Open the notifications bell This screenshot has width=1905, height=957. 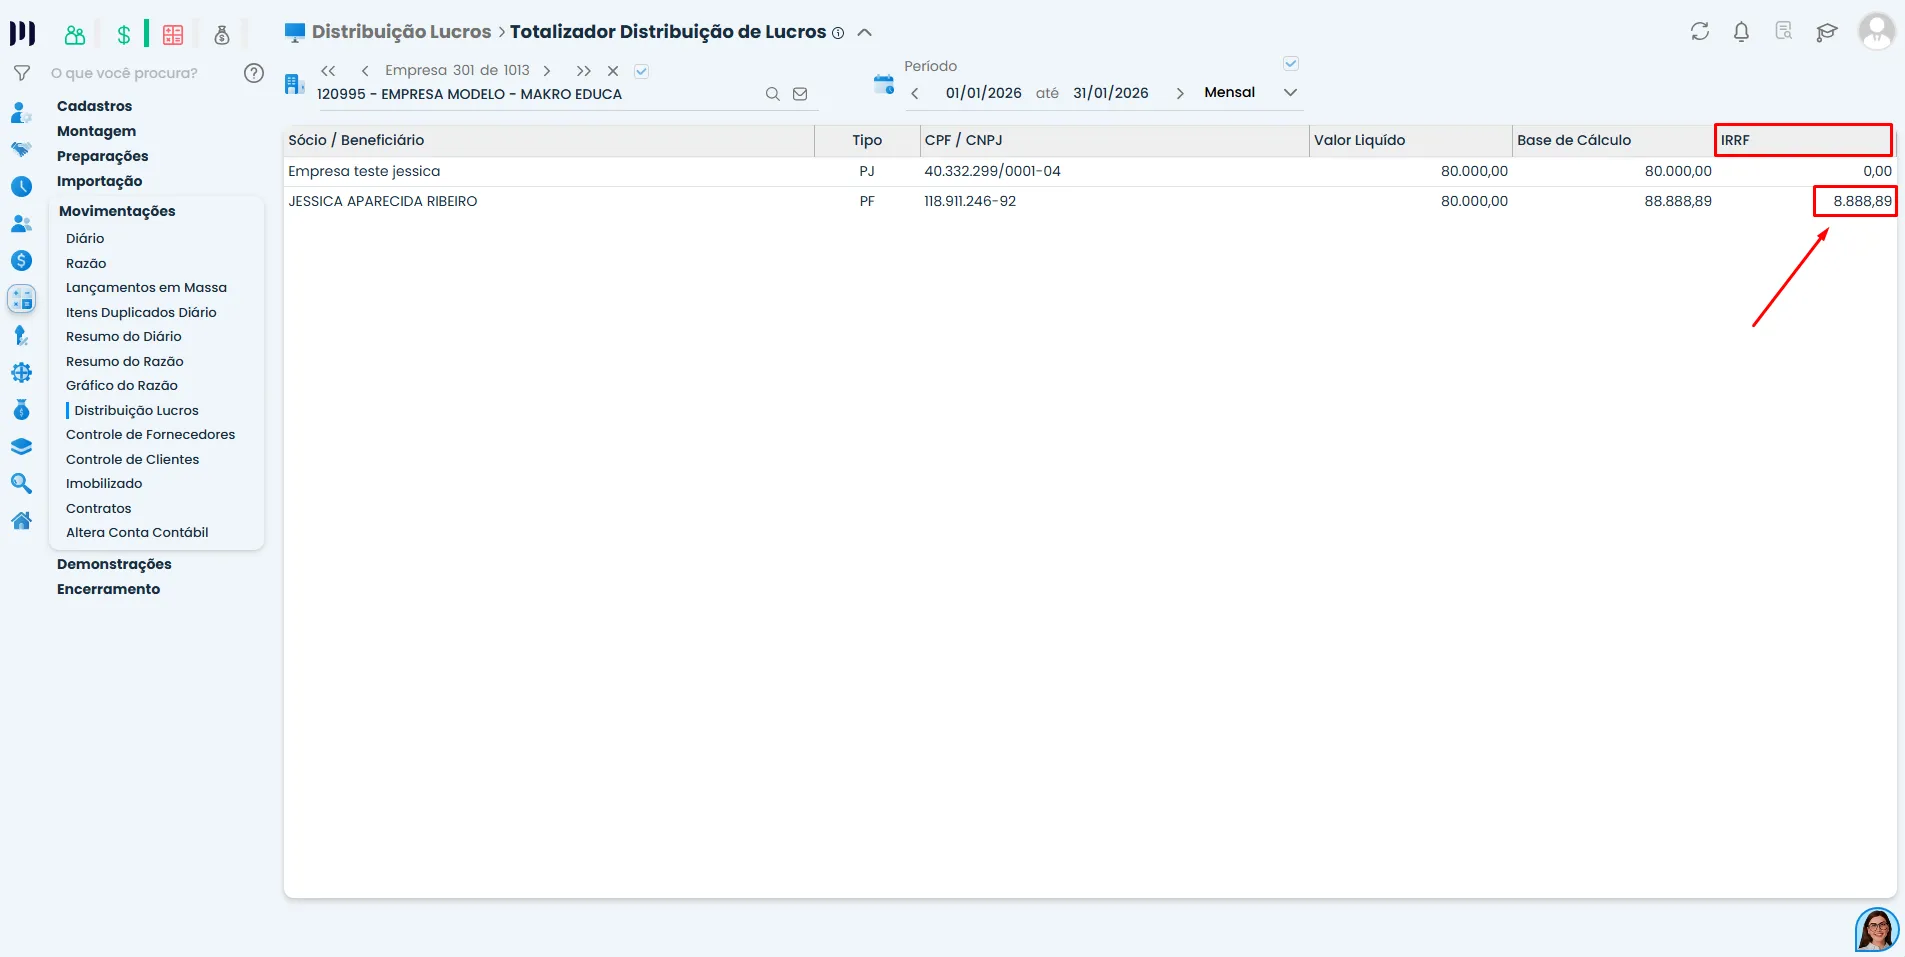[x=1741, y=32]
